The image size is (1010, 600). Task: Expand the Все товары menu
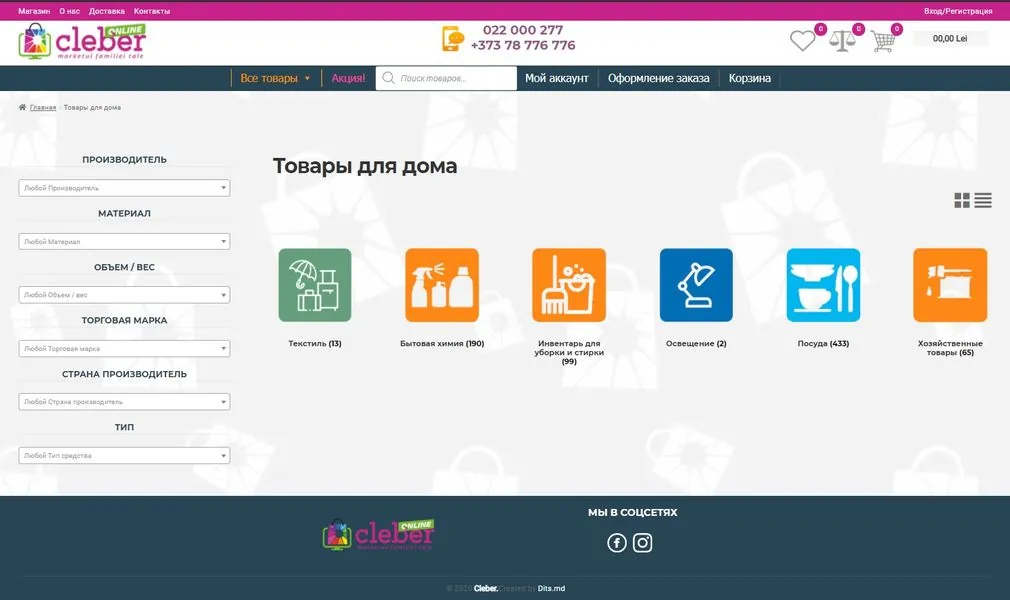pos(275,78)
